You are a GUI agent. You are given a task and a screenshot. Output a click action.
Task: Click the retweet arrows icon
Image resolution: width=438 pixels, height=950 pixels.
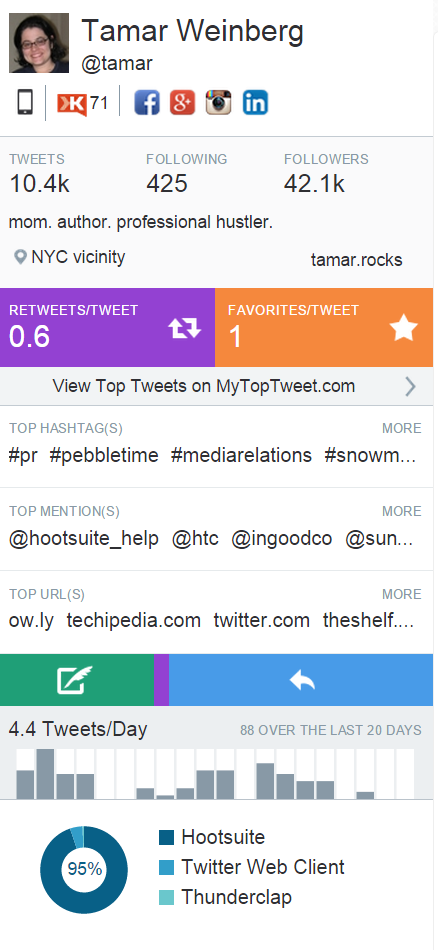[x=184, y=328]
